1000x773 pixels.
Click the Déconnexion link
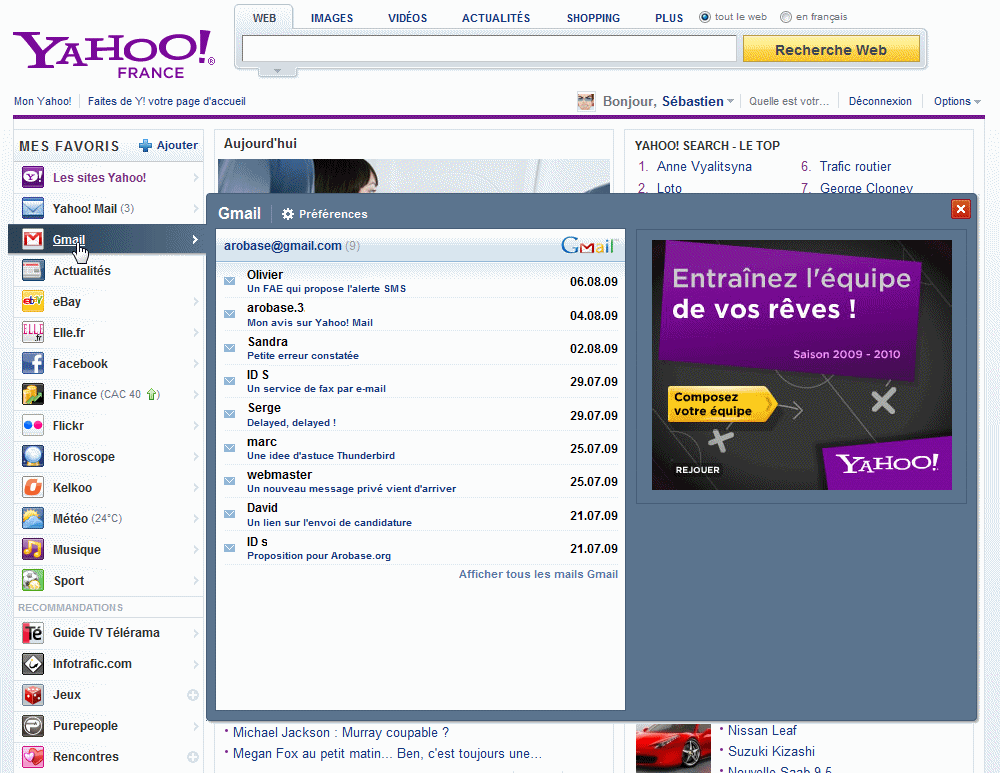click(880, 101)
